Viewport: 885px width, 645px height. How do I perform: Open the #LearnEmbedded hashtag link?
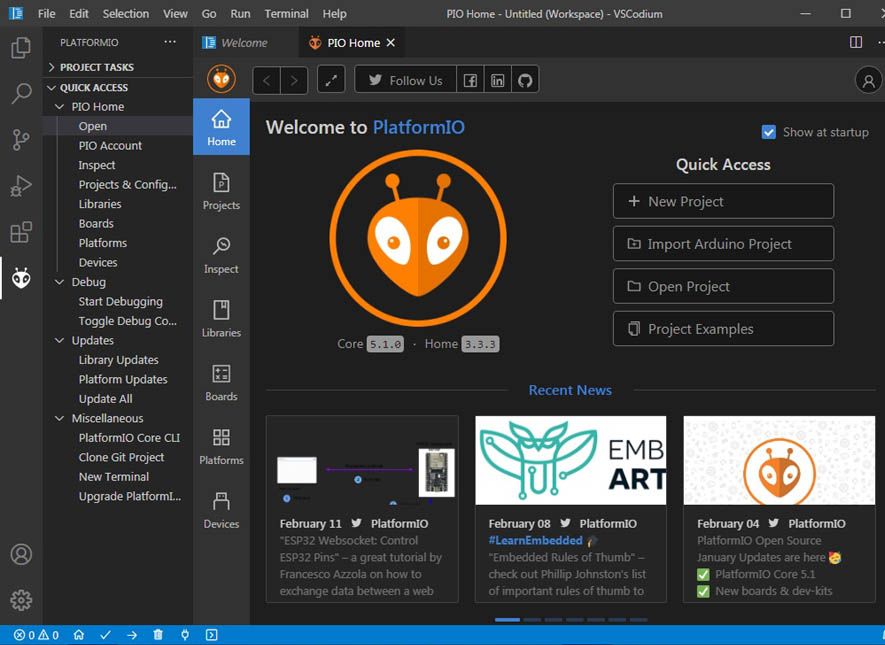click(x=535, y=540)
